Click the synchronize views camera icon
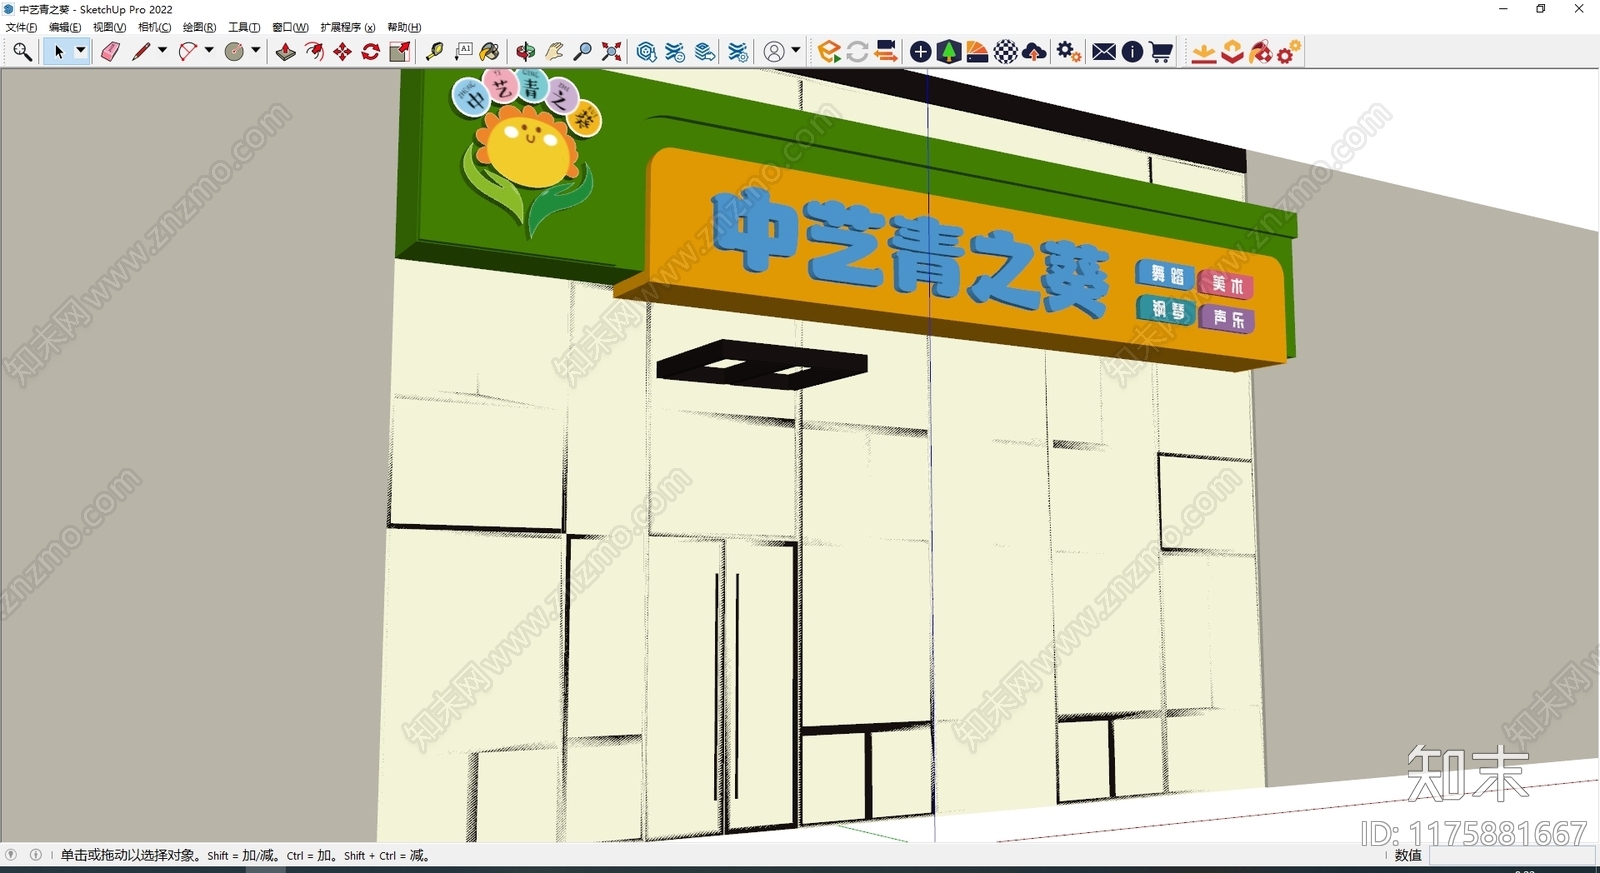The height and width of the screenshot is (873, 1600). click(x=885, y=52)
